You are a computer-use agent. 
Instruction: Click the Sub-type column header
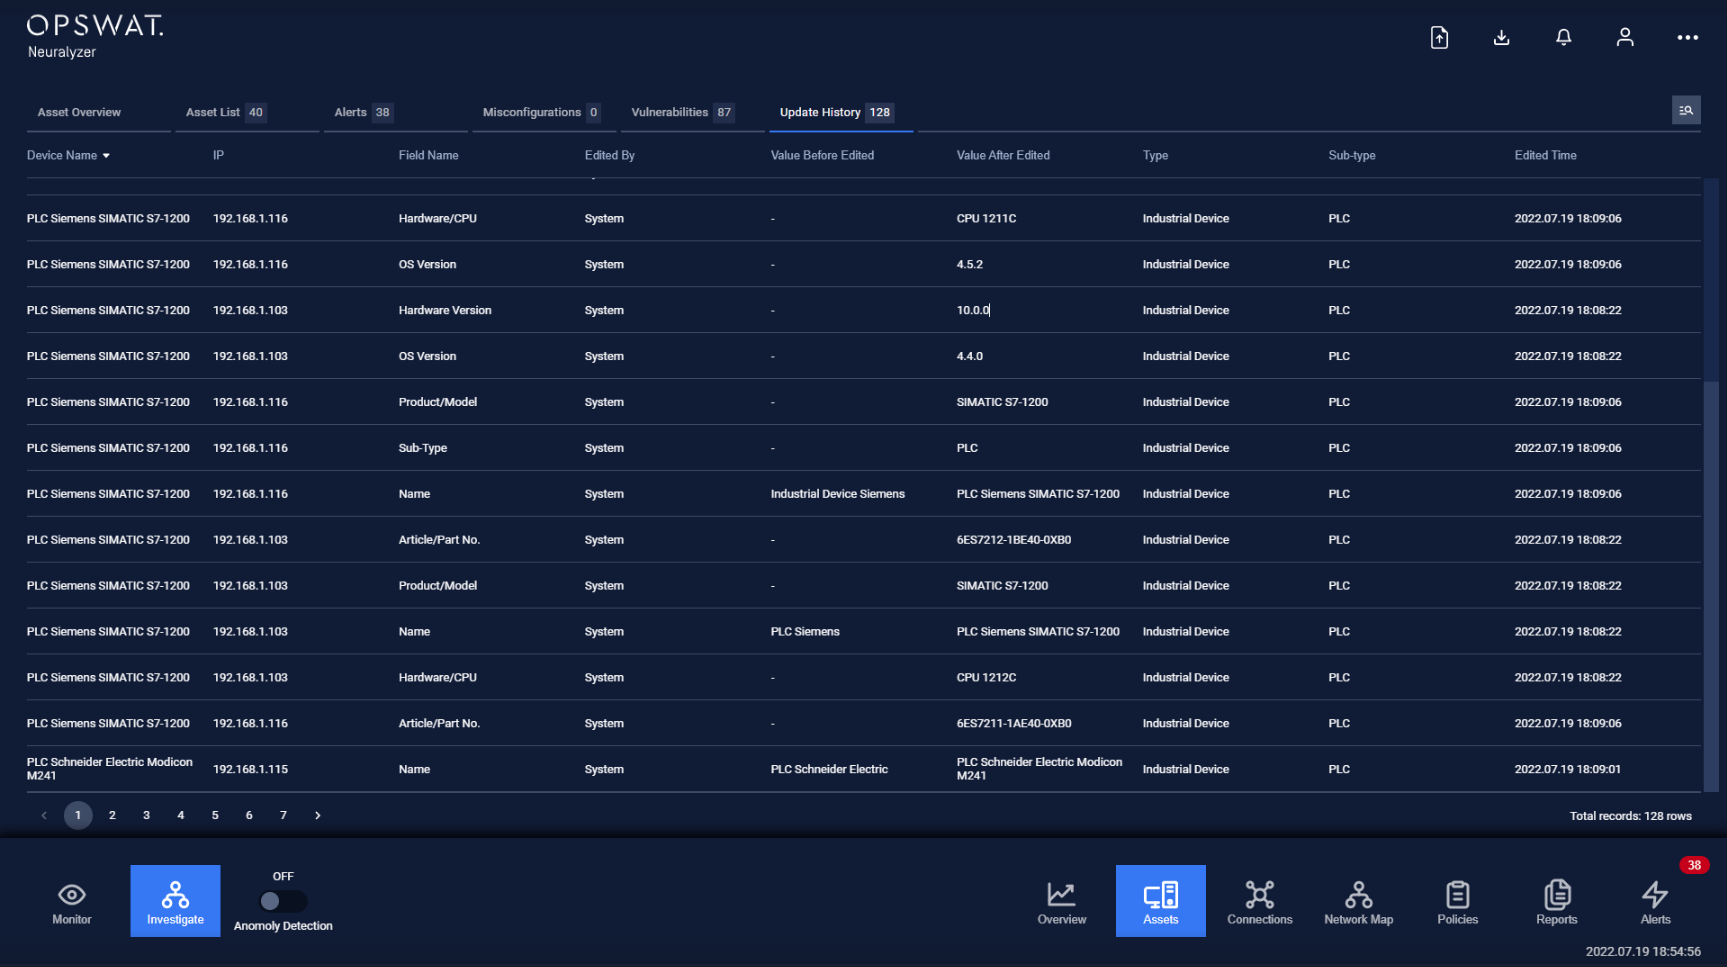tap(1352, 155)
